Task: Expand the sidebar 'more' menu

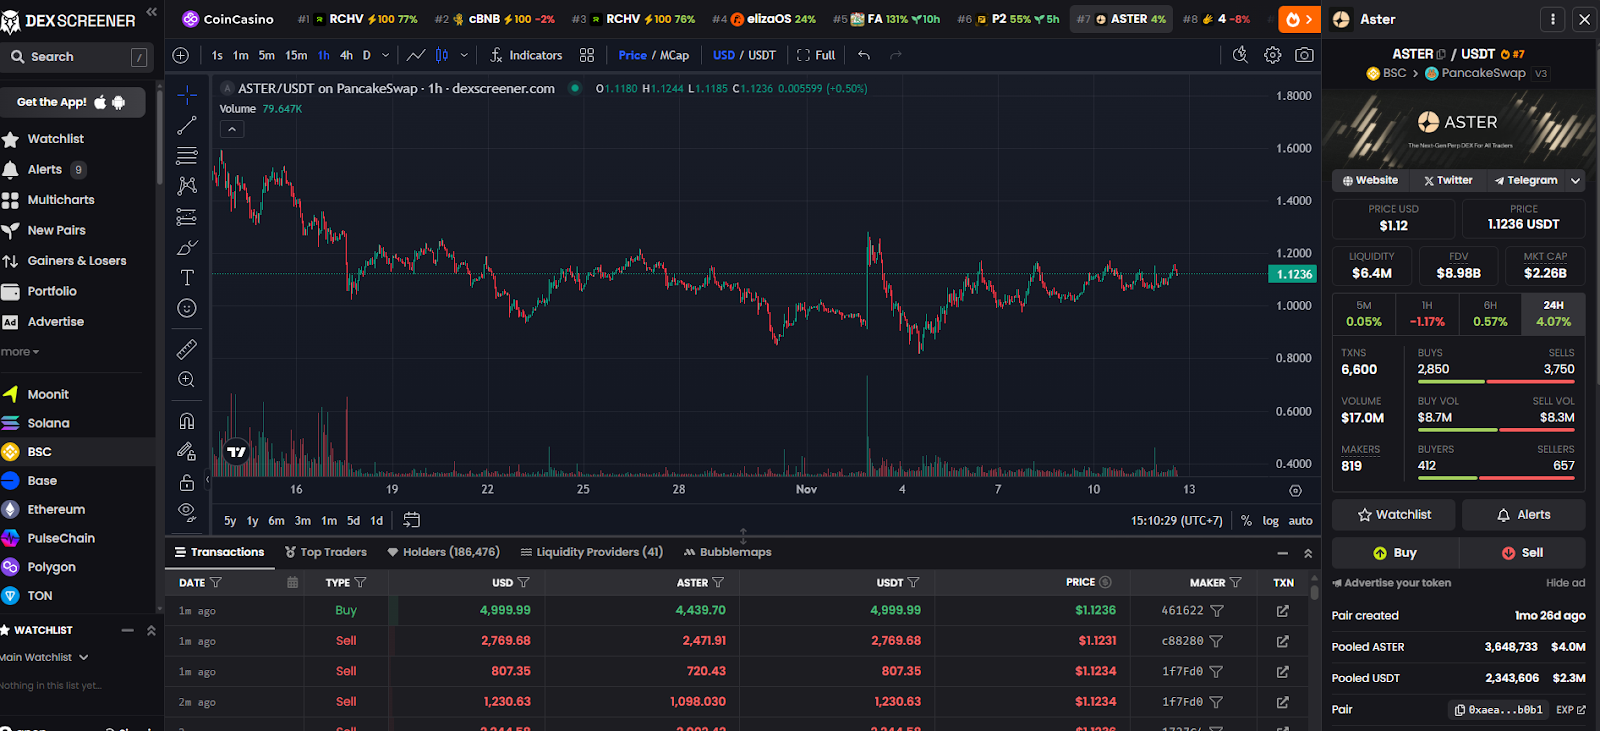Action: pyautogui.click(x=20, y=352)
